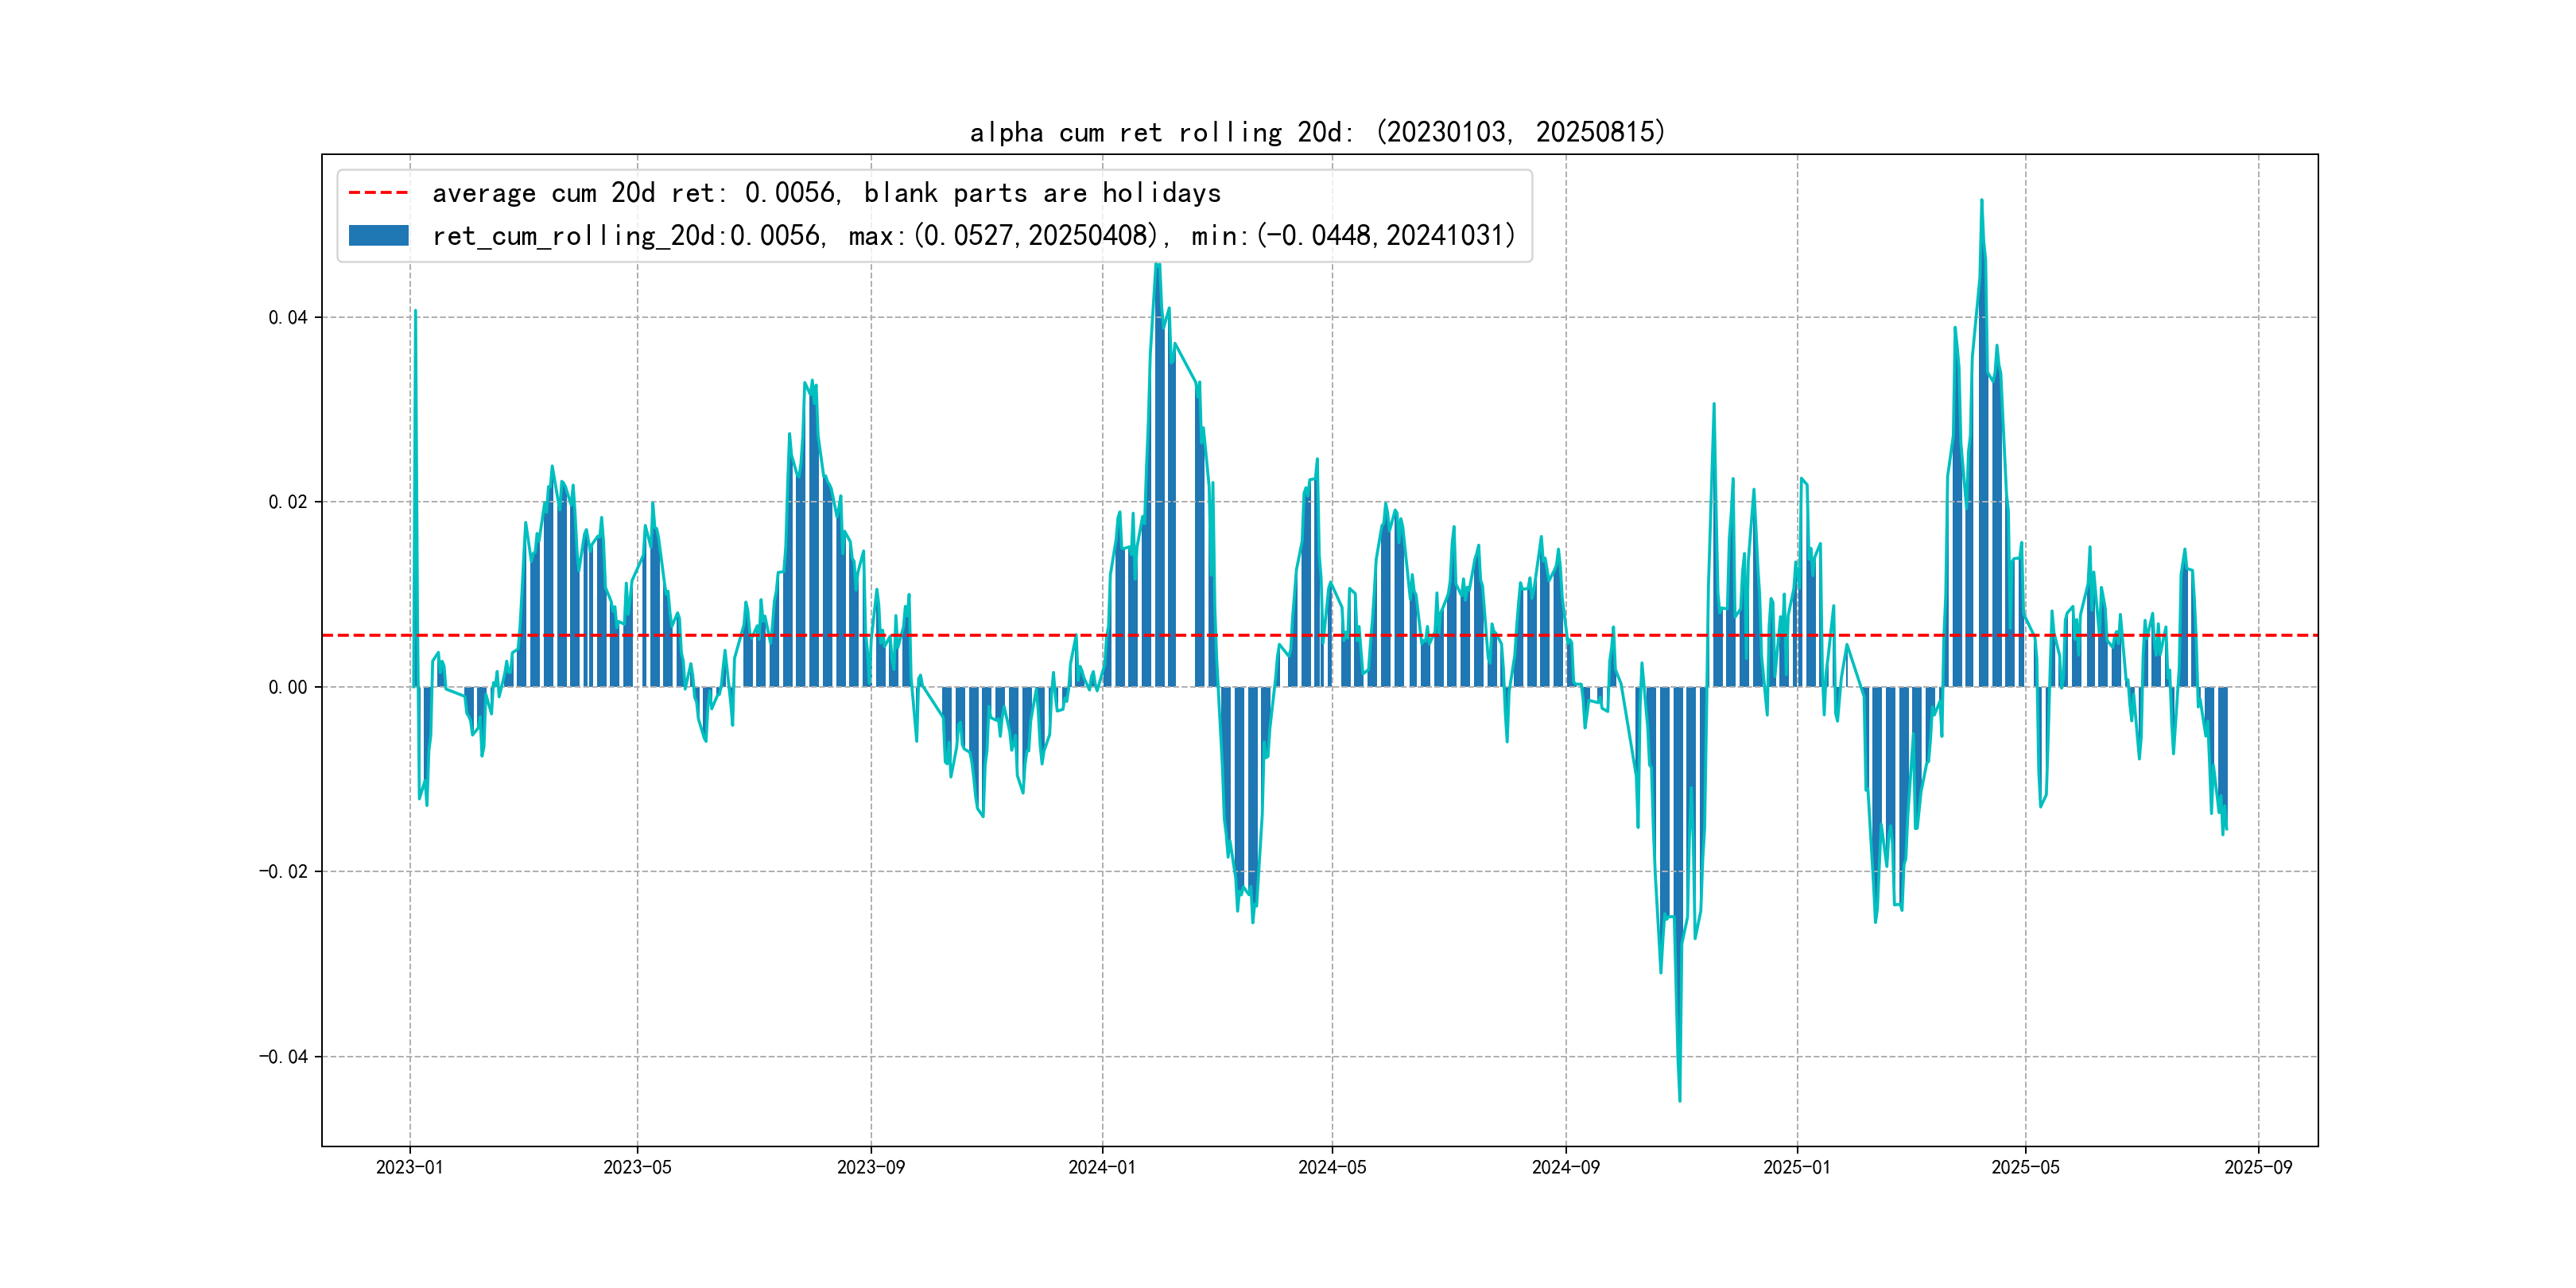Select the 2025-01 x-axis tick label
The image size is (2576, 1288).
1796,1167
